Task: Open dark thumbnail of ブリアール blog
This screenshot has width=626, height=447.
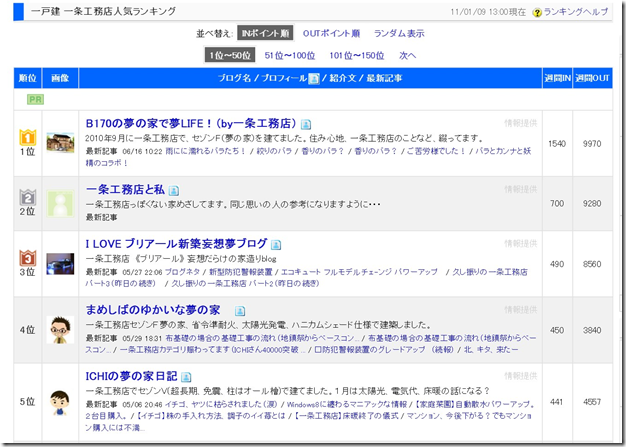Action: (60, 264)
